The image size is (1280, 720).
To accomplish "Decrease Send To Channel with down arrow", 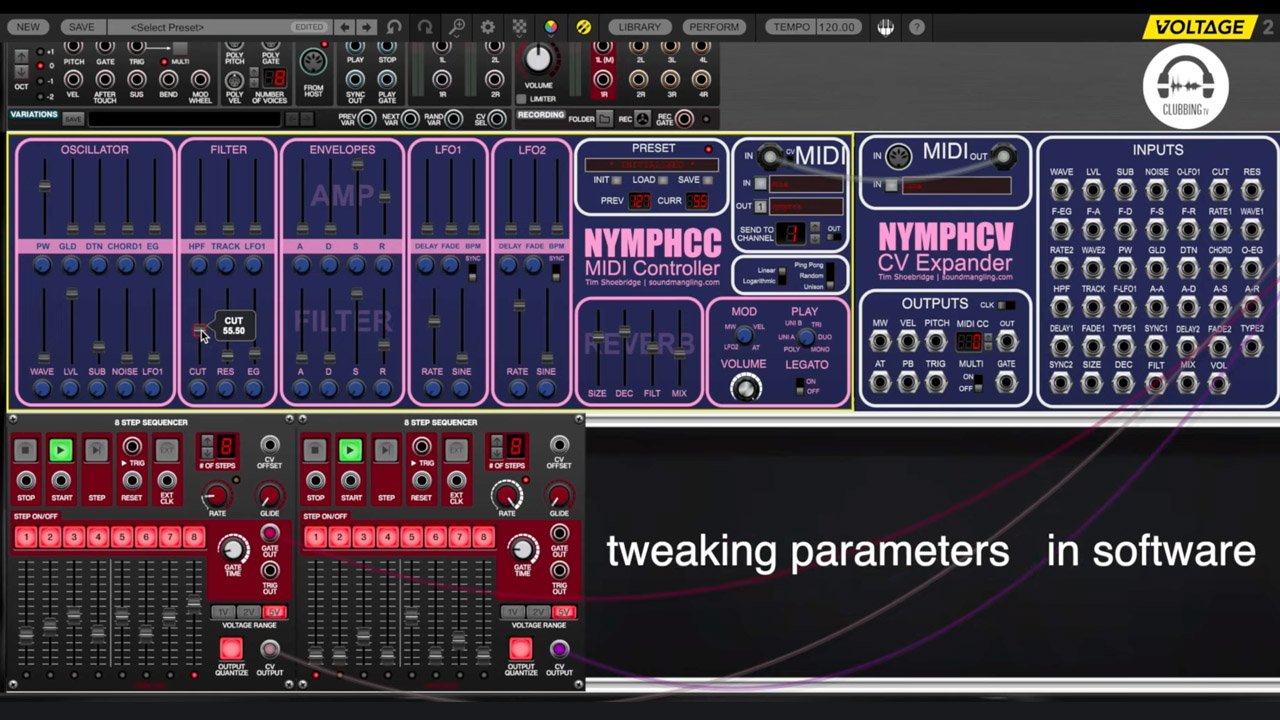I will 815,239.
